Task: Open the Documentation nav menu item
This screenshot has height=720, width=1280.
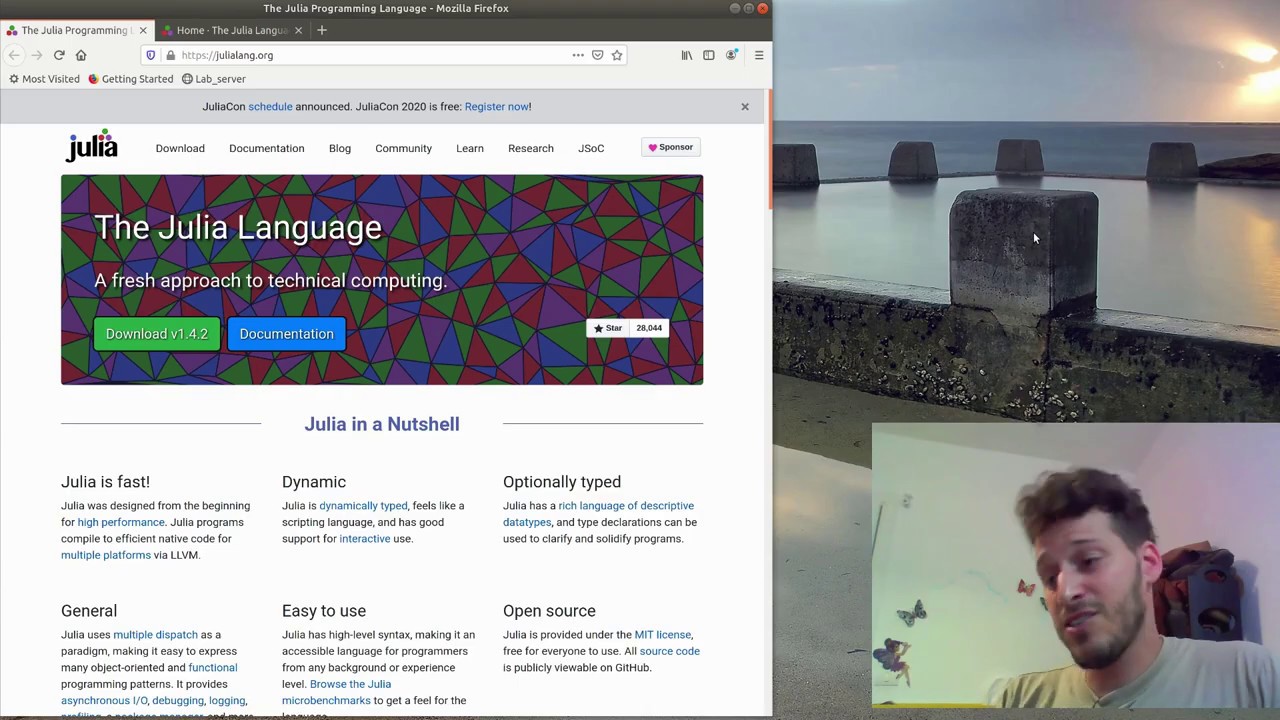Action: point(266,148)
